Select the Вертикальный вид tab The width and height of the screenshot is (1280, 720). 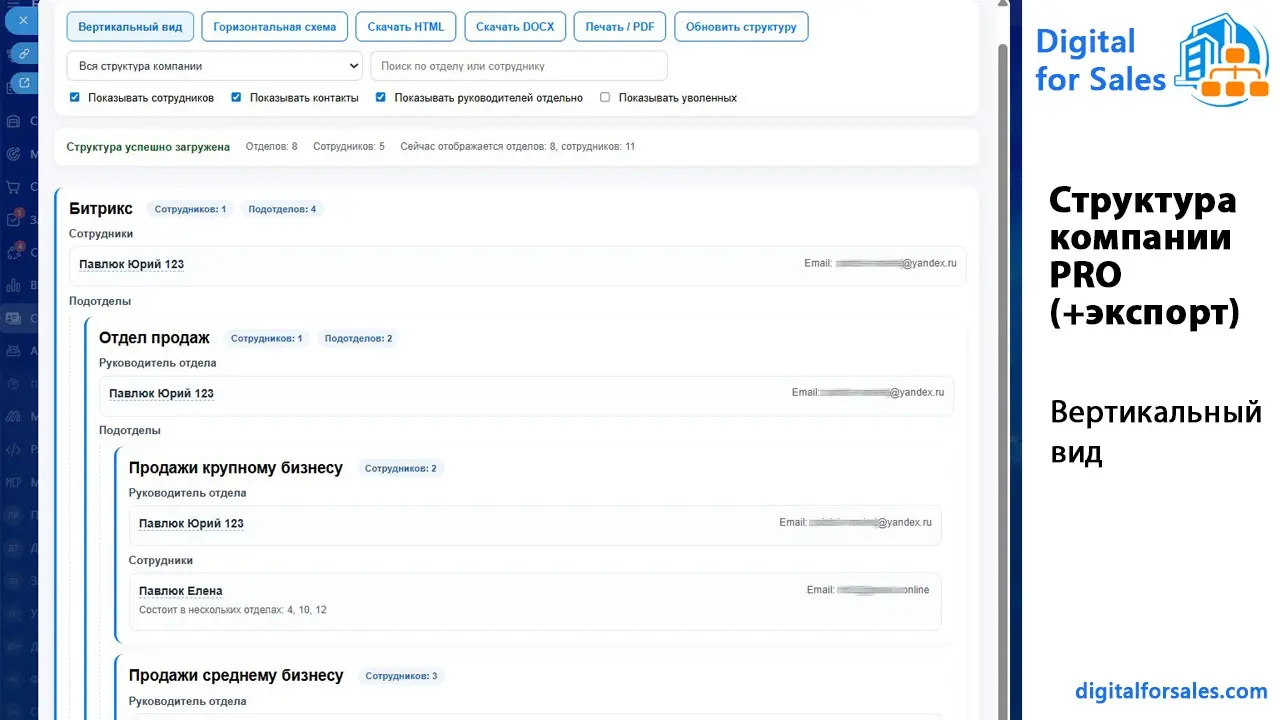pyautogui.click(x=130, y=26)
